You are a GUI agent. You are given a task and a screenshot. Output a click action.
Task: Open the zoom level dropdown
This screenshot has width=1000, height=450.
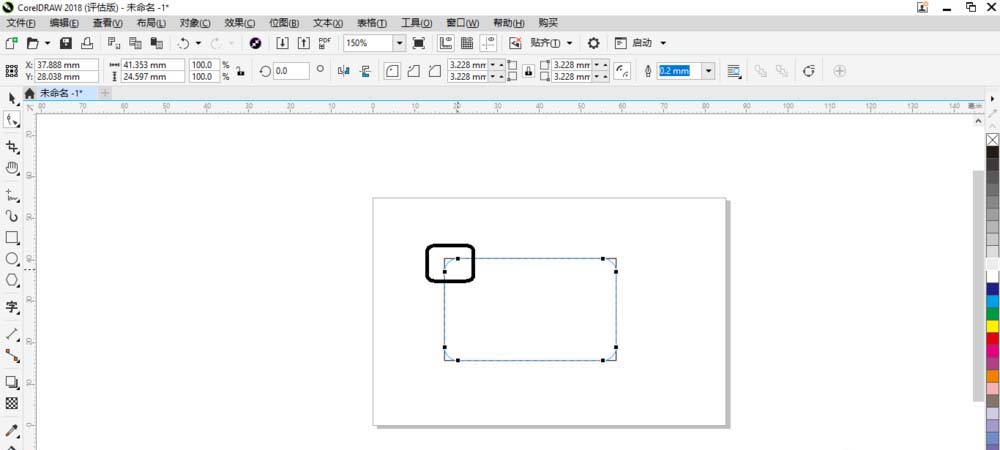399,43
